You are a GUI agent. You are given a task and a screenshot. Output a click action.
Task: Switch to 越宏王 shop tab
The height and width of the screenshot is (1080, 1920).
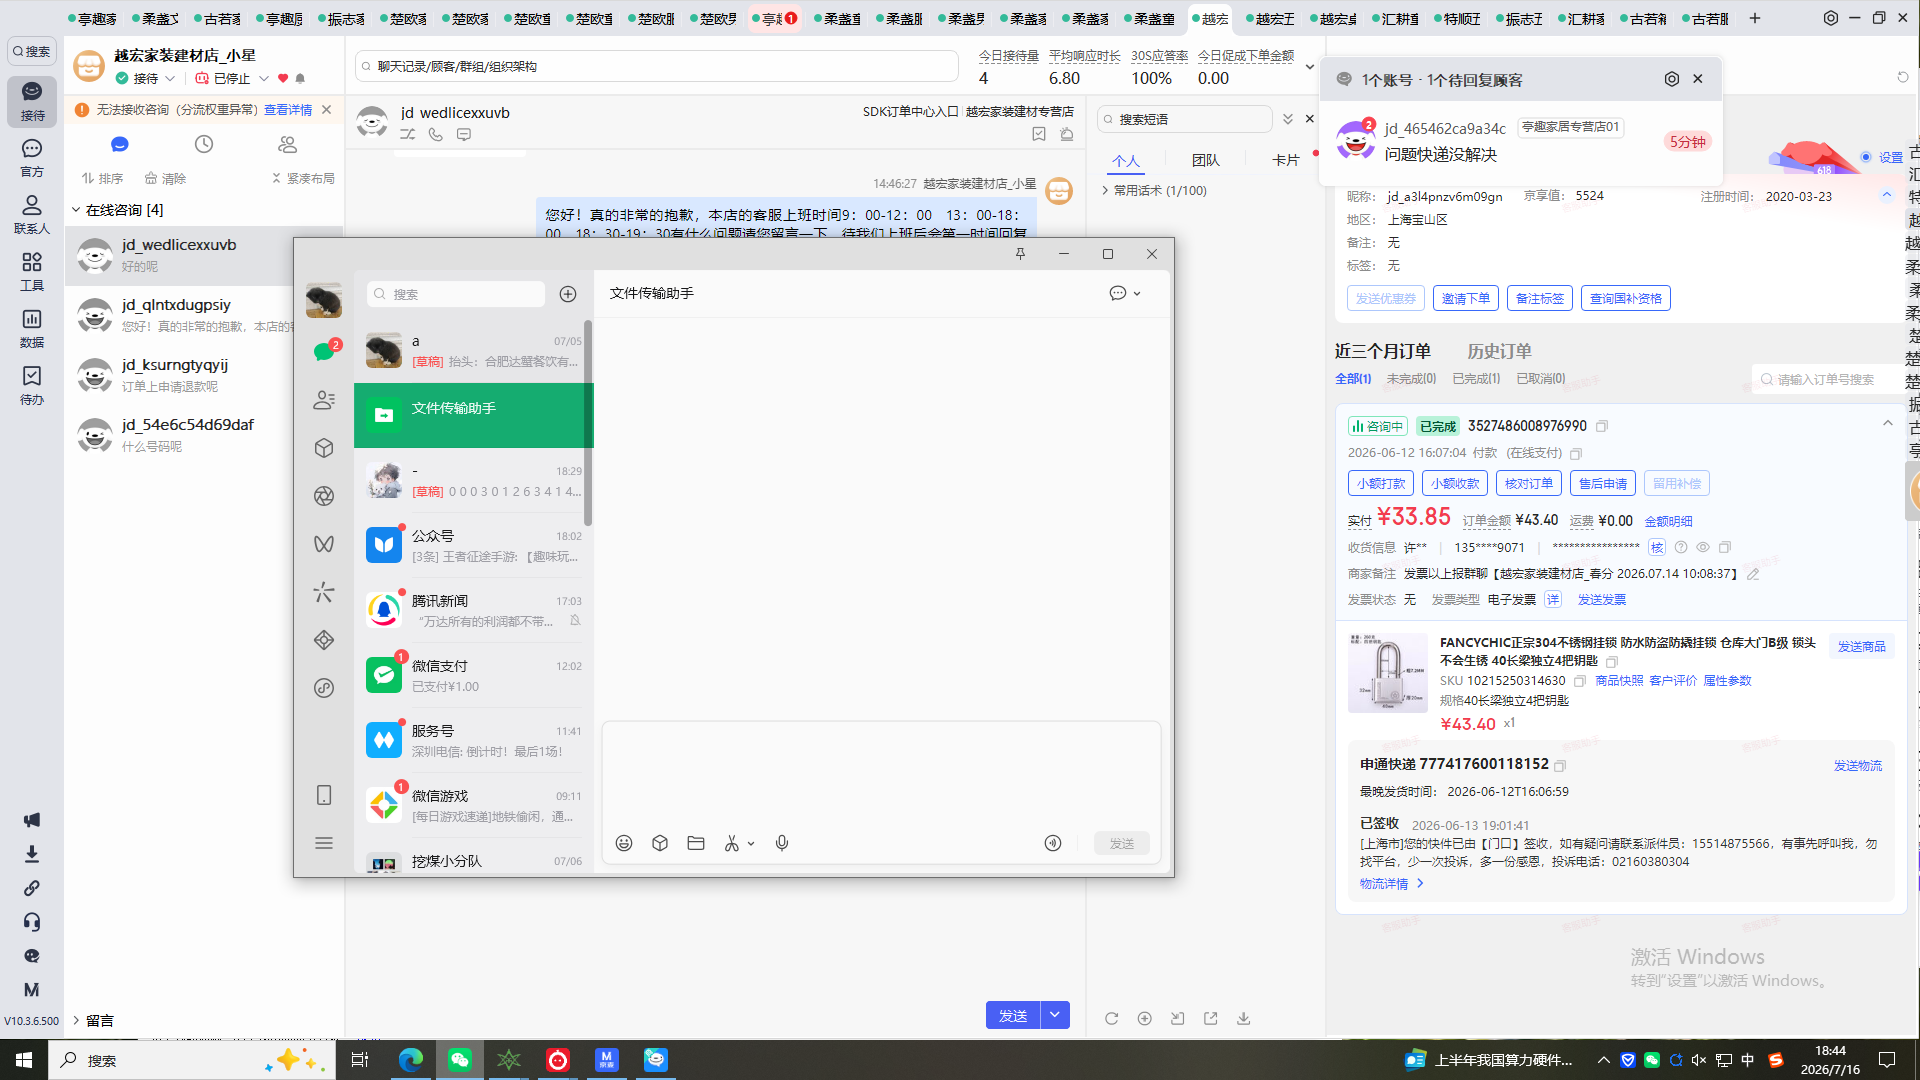(1270, 18)
